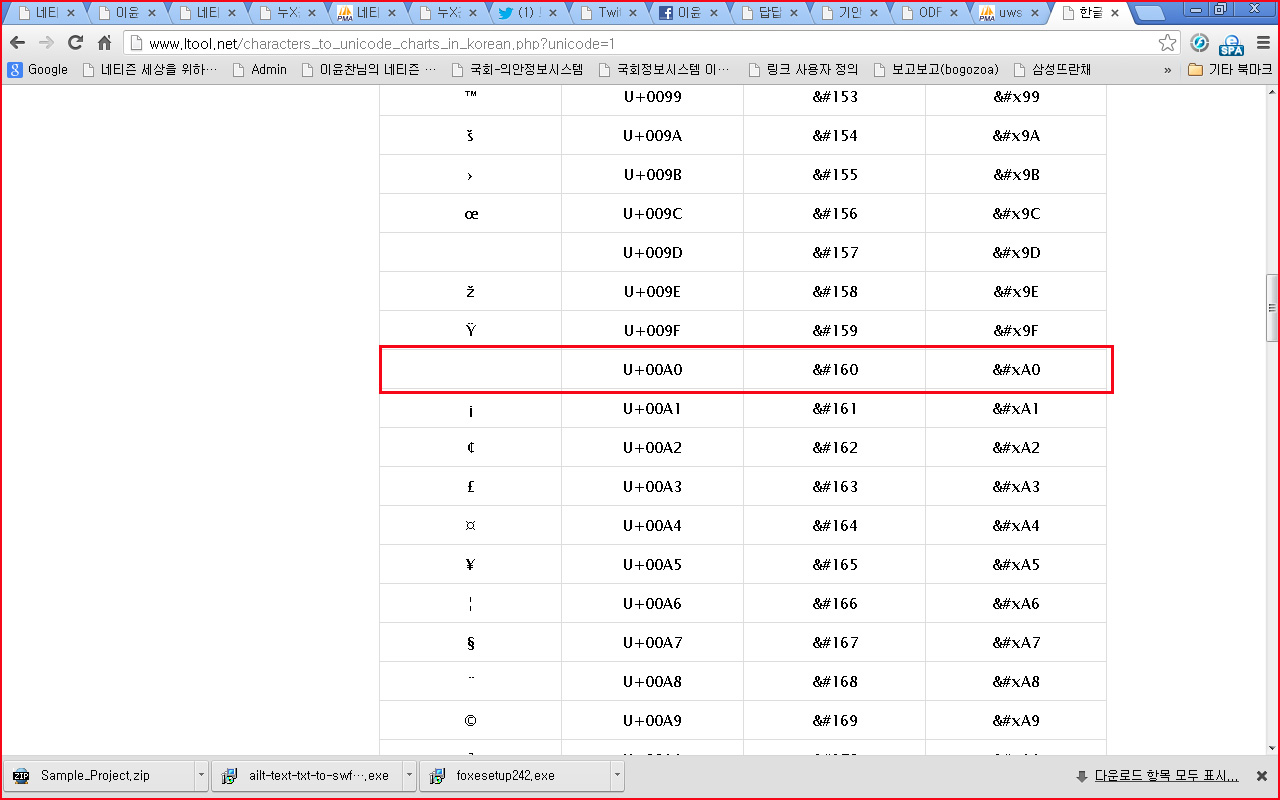
Task: Select the œ character cell
Action: click(470, 213)
